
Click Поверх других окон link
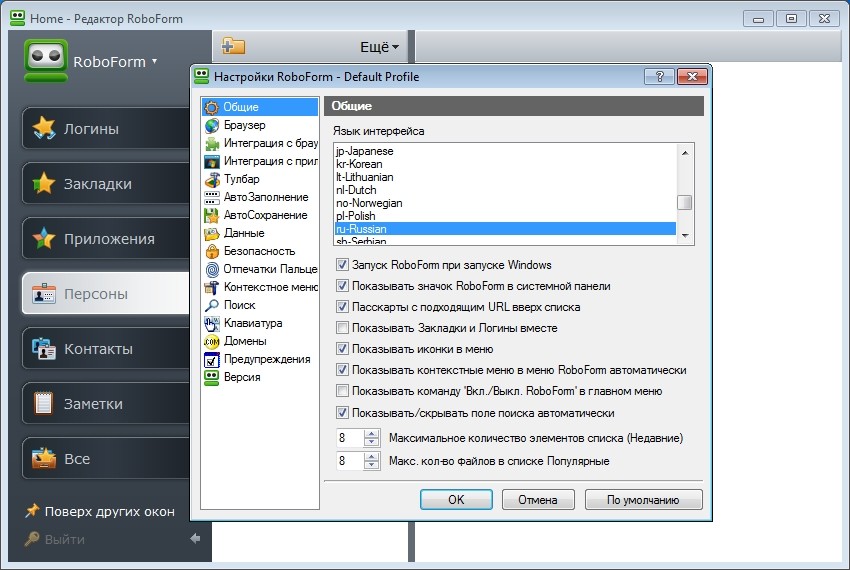pyautogui.click(x=110, y=511)
